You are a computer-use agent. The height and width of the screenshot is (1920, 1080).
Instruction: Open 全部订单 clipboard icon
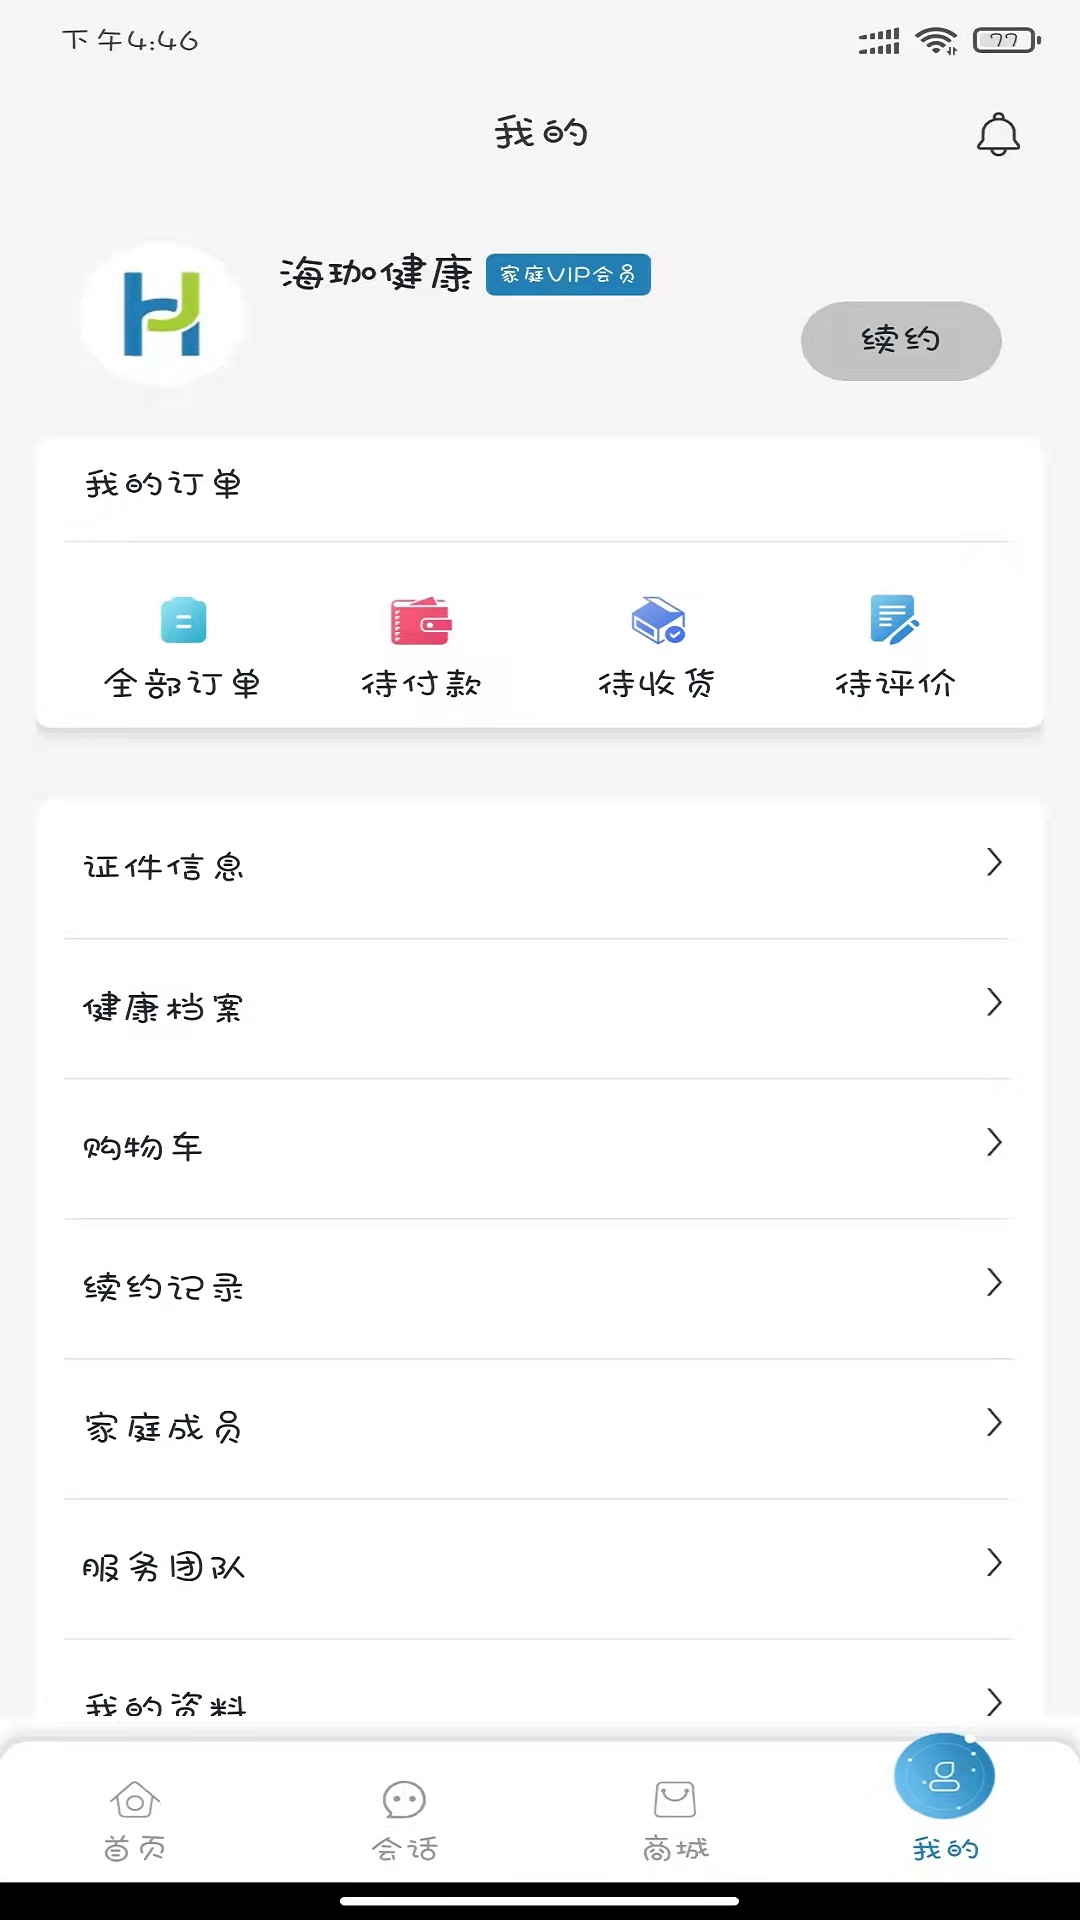(x=183, y=621)
